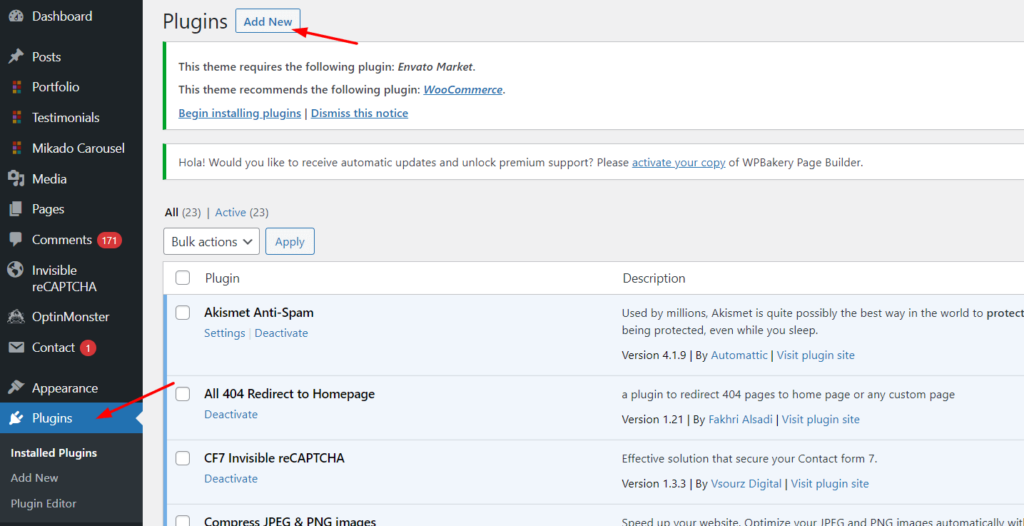Deactivate the Akismet Anti-Spam plugin
Screen dimensions: 1024x526
(x=281, y=333)
